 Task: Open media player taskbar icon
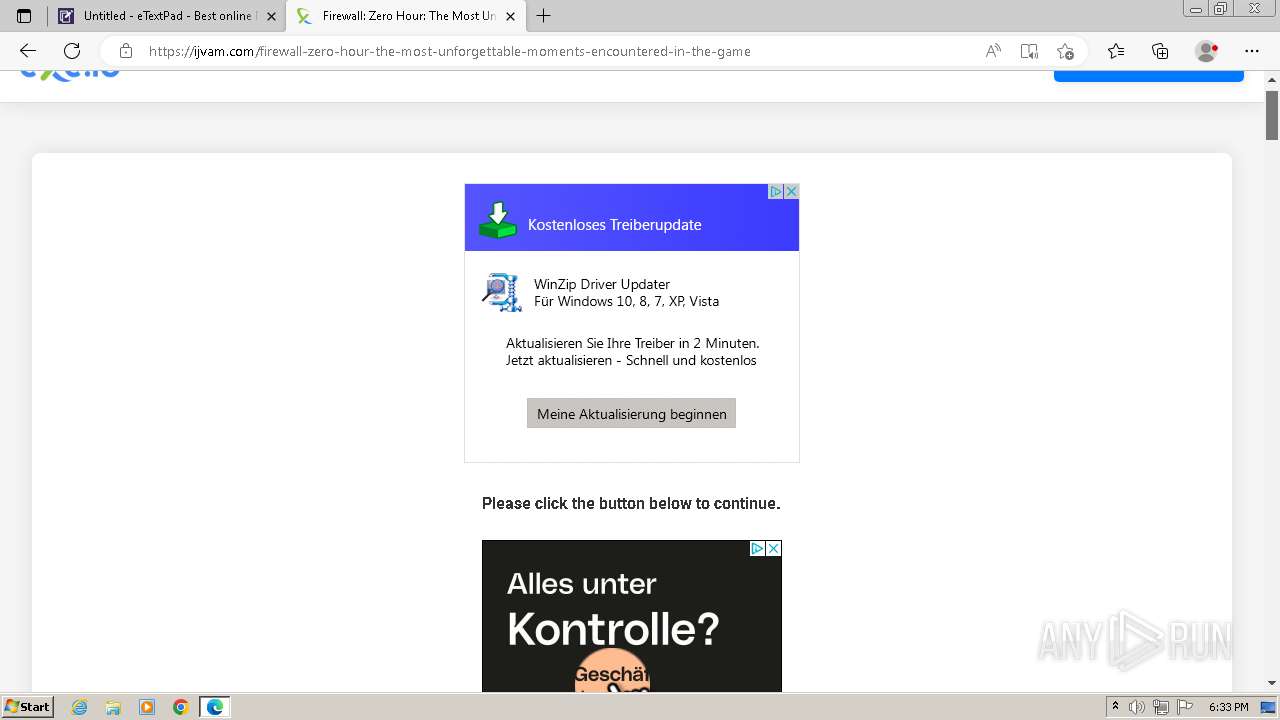[x=147, y=707]
